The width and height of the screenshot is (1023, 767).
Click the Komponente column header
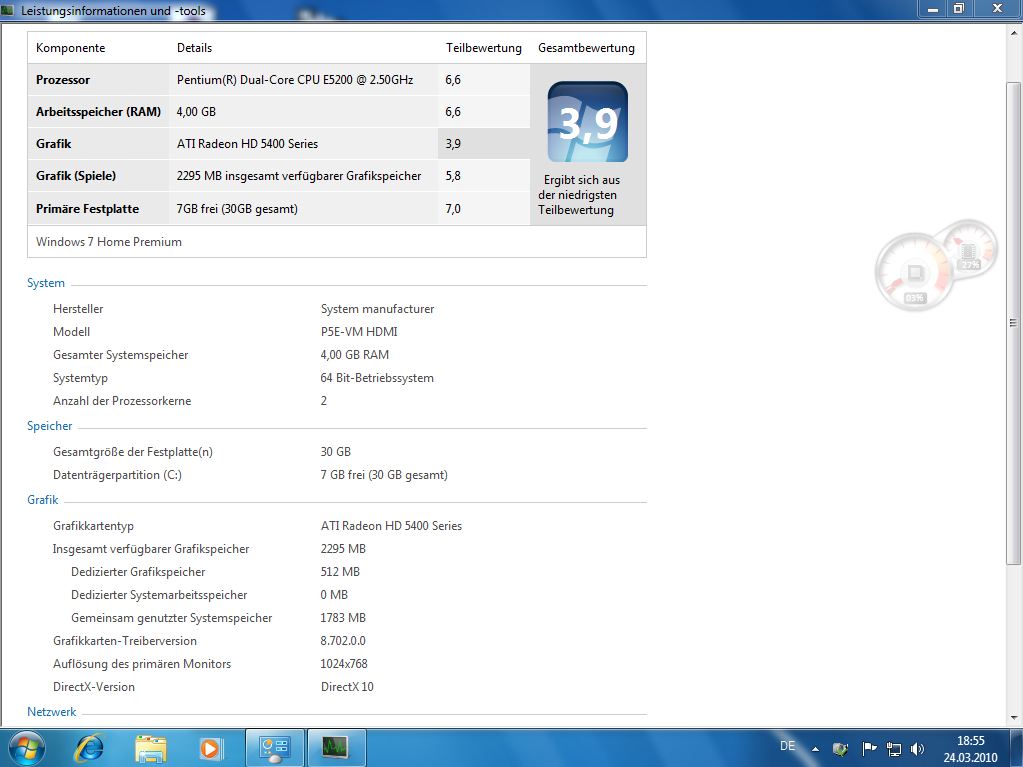(70, 48)
